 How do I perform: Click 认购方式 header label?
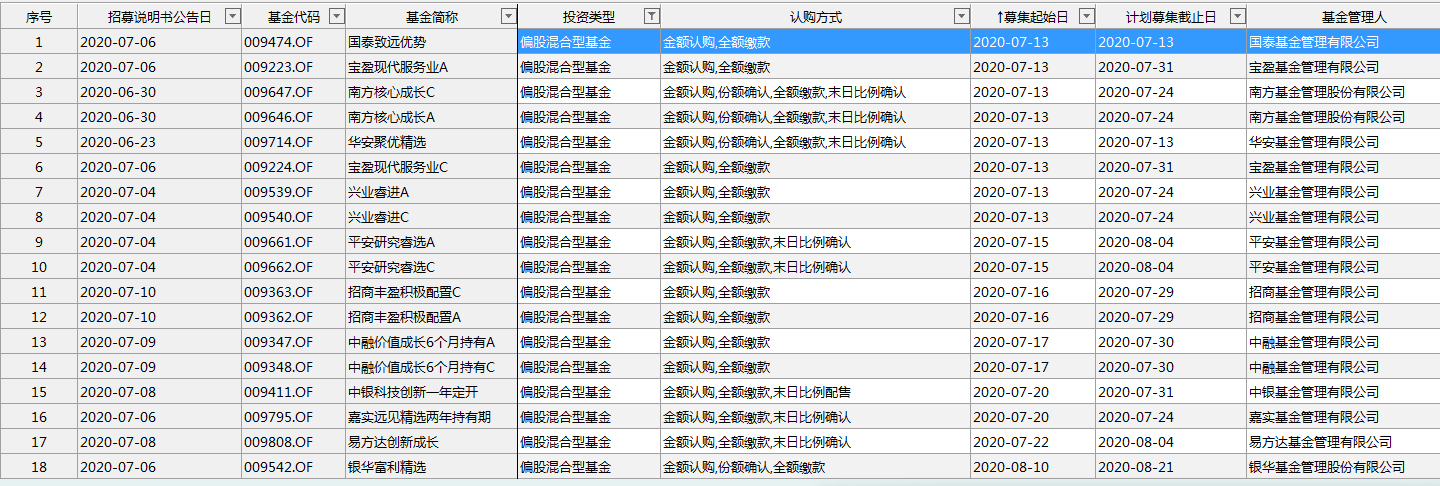click(815, 17)
